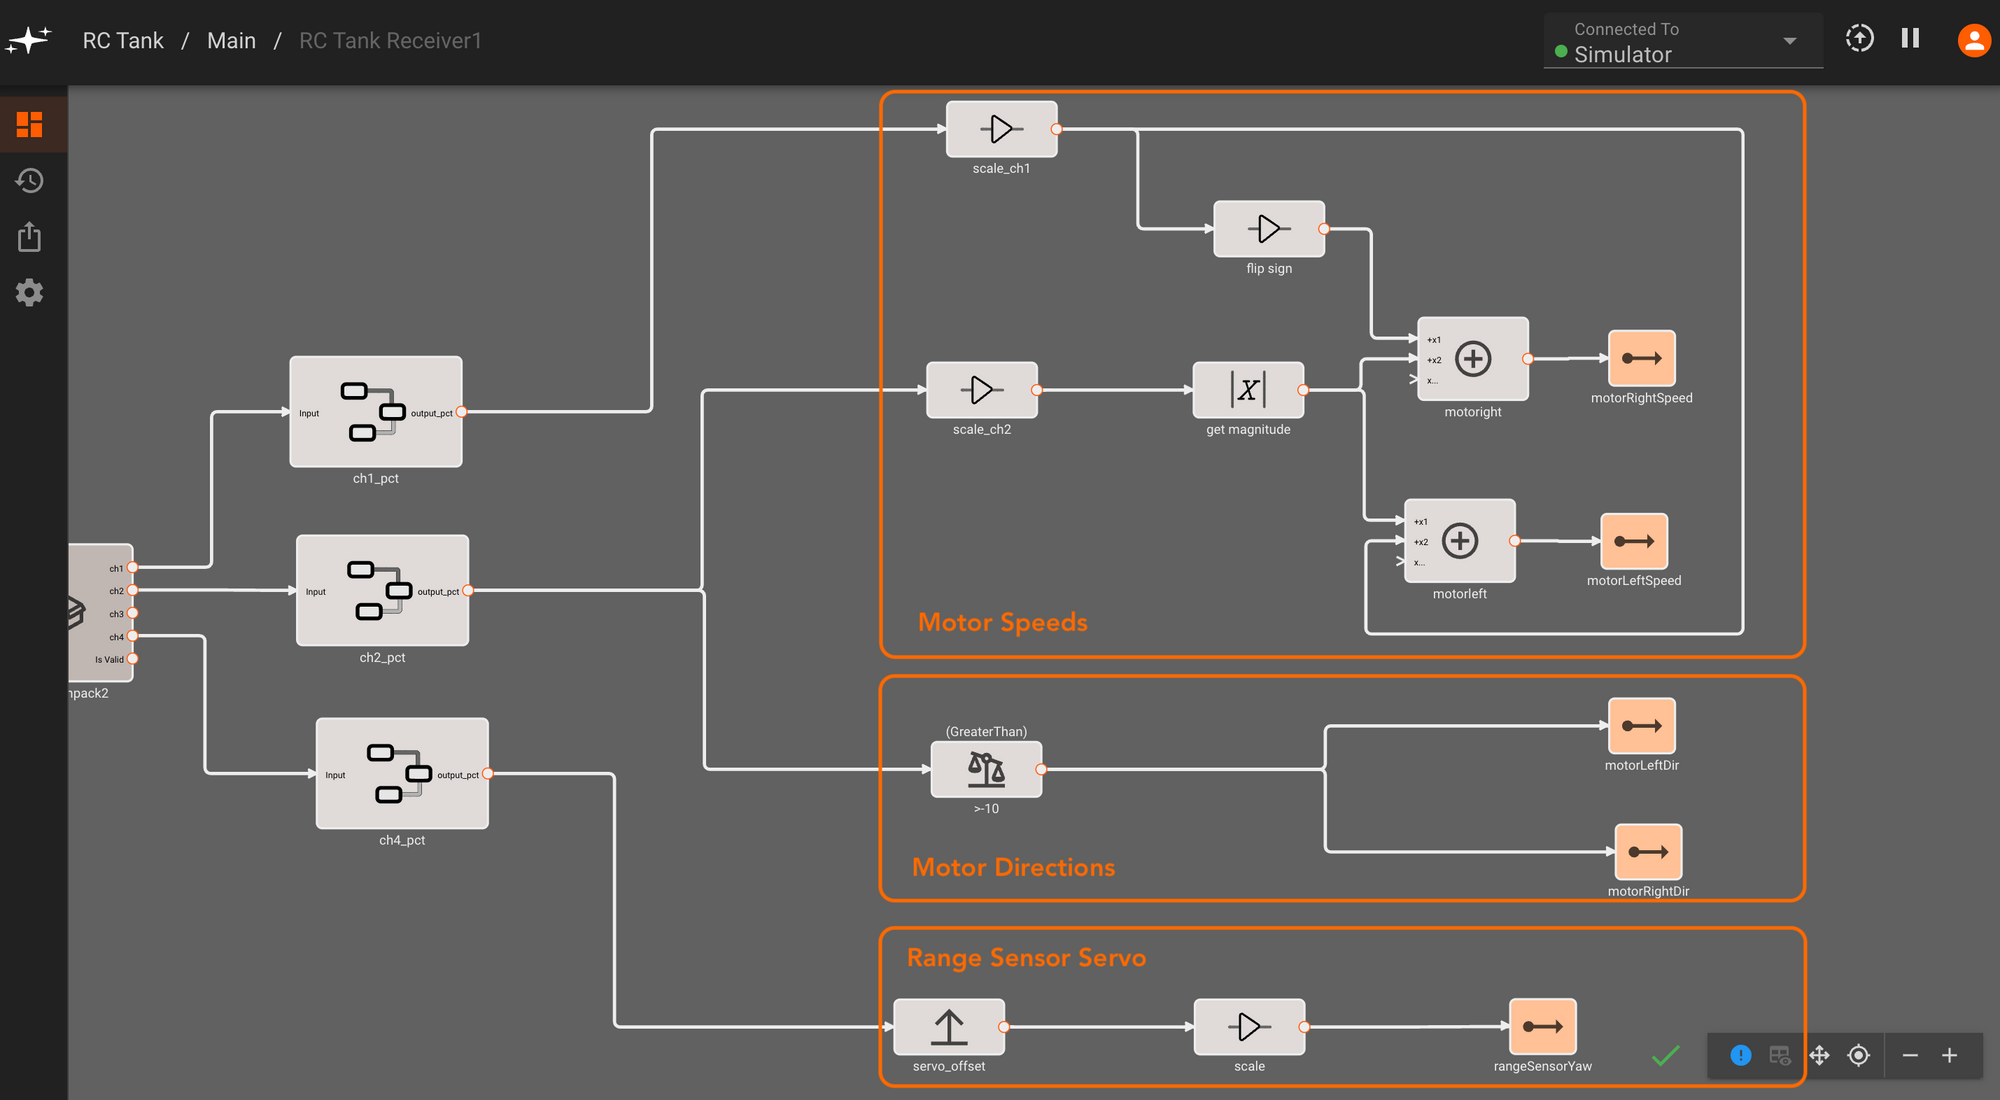Go to Main breadcrumb
The image size is (2000, 1100).
click(231, 41)
